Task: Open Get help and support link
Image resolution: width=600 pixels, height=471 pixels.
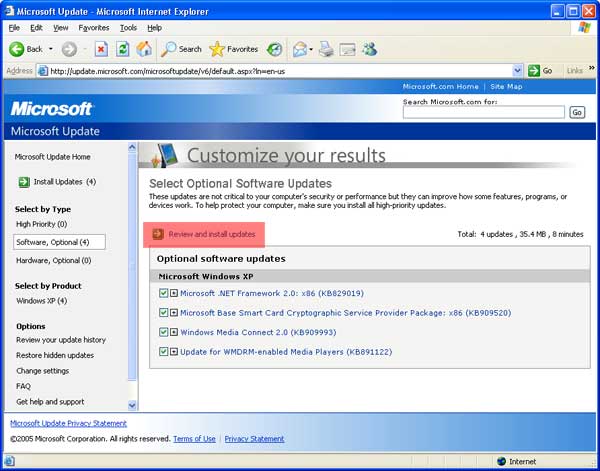Action: coord(50,402)
